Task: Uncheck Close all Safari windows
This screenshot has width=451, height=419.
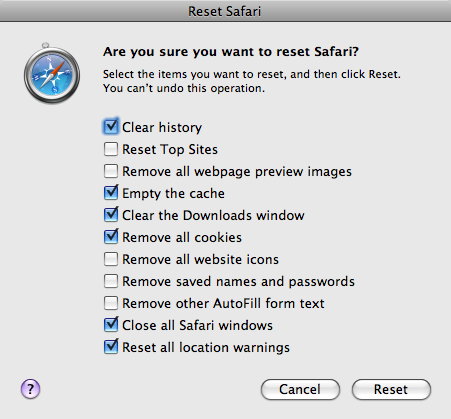Action: coord(111,325)
